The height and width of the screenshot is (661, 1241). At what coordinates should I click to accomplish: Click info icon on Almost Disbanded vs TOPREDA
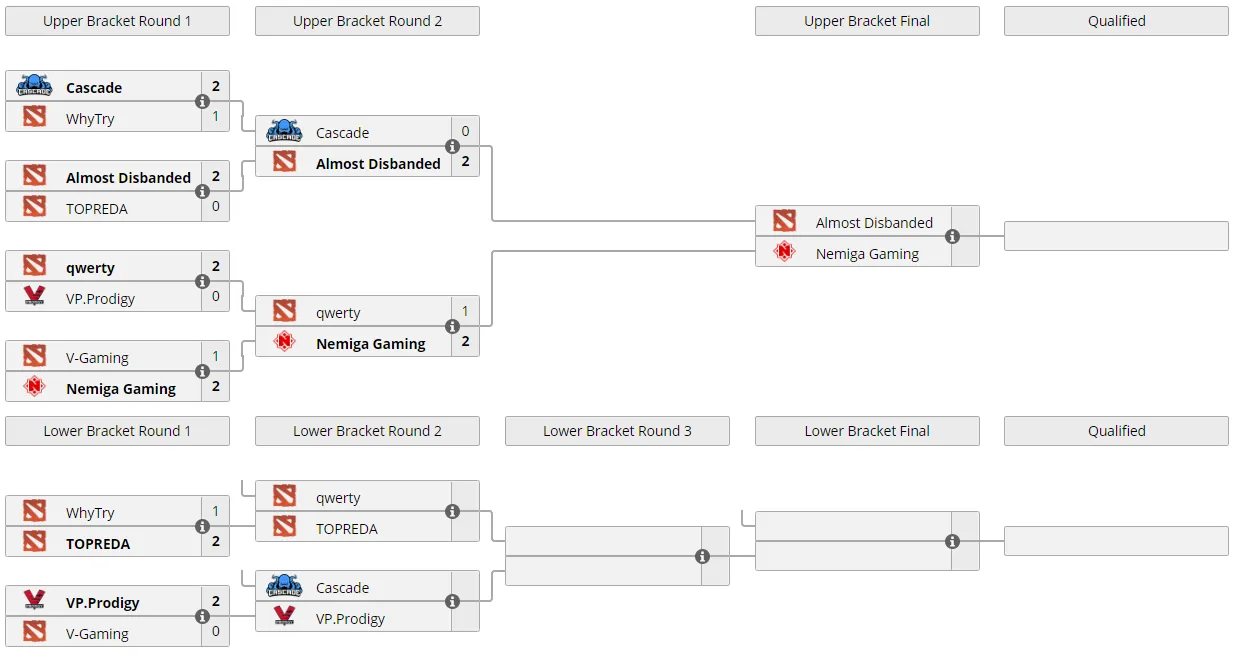click(x=202, y=192)
